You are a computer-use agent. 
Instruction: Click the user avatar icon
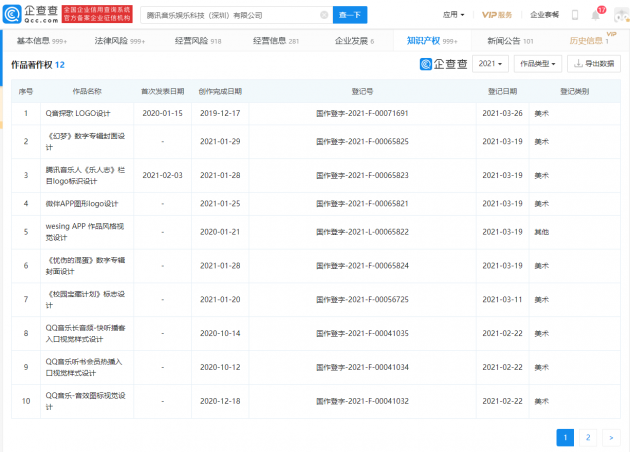(622, 15)
